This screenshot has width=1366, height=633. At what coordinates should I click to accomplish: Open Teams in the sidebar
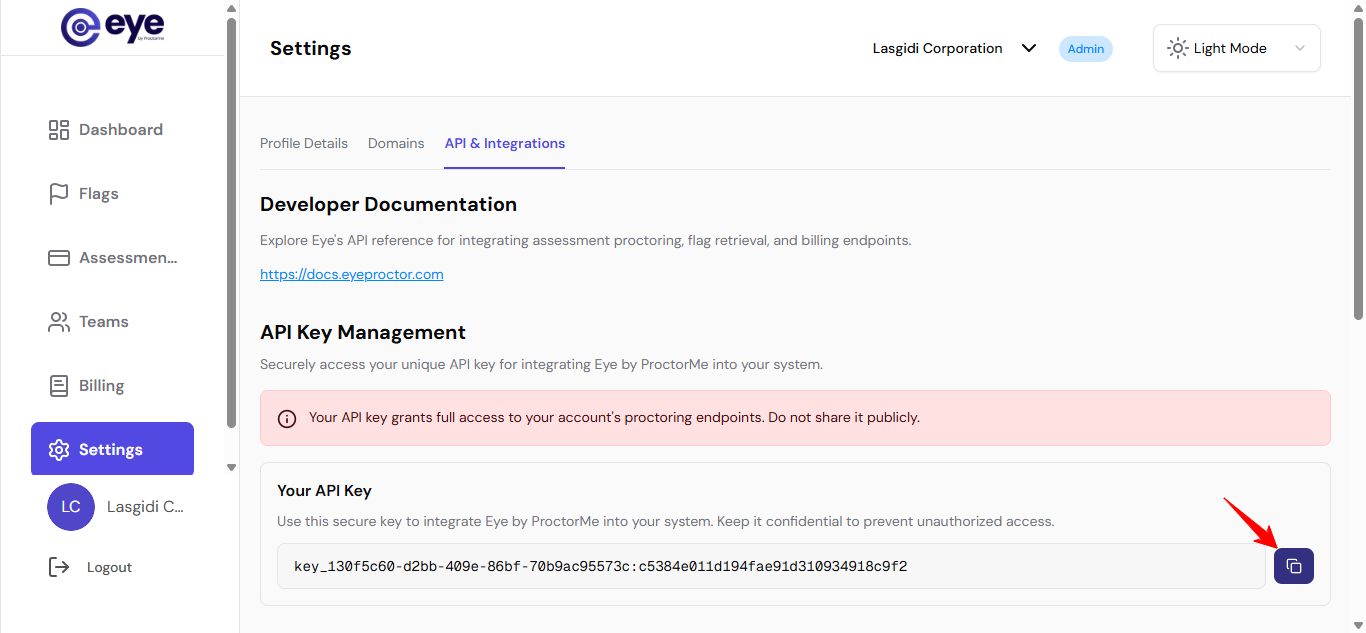coord(112,322)
